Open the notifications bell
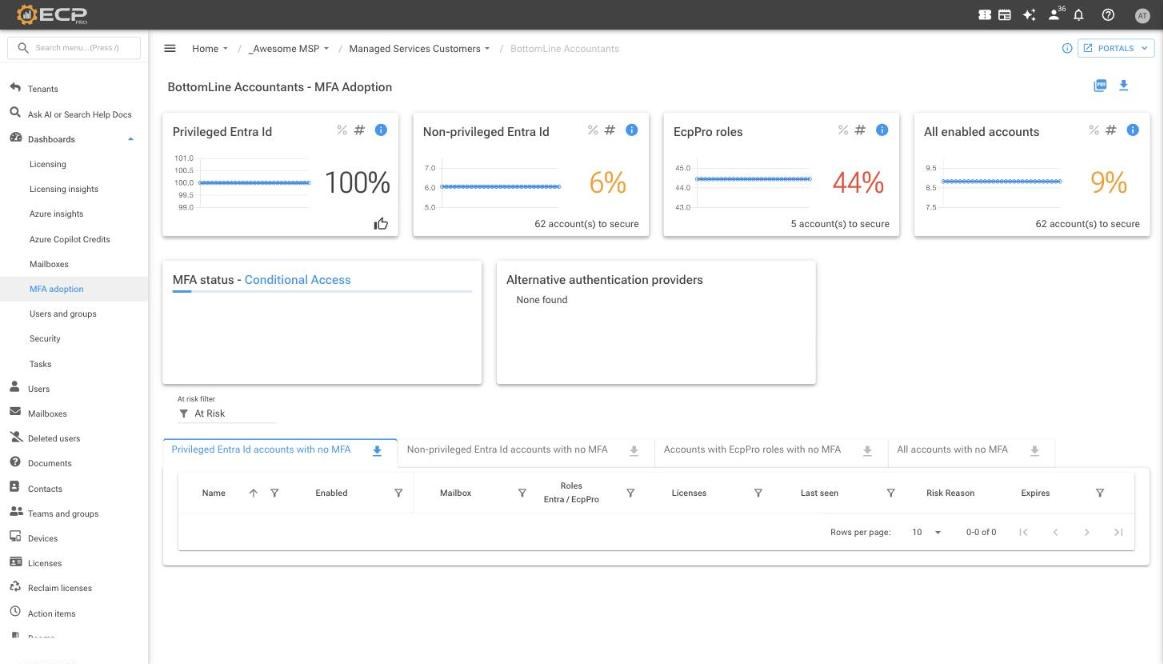This screenshot has height=664, width=1163. (x=1078, y=15)
